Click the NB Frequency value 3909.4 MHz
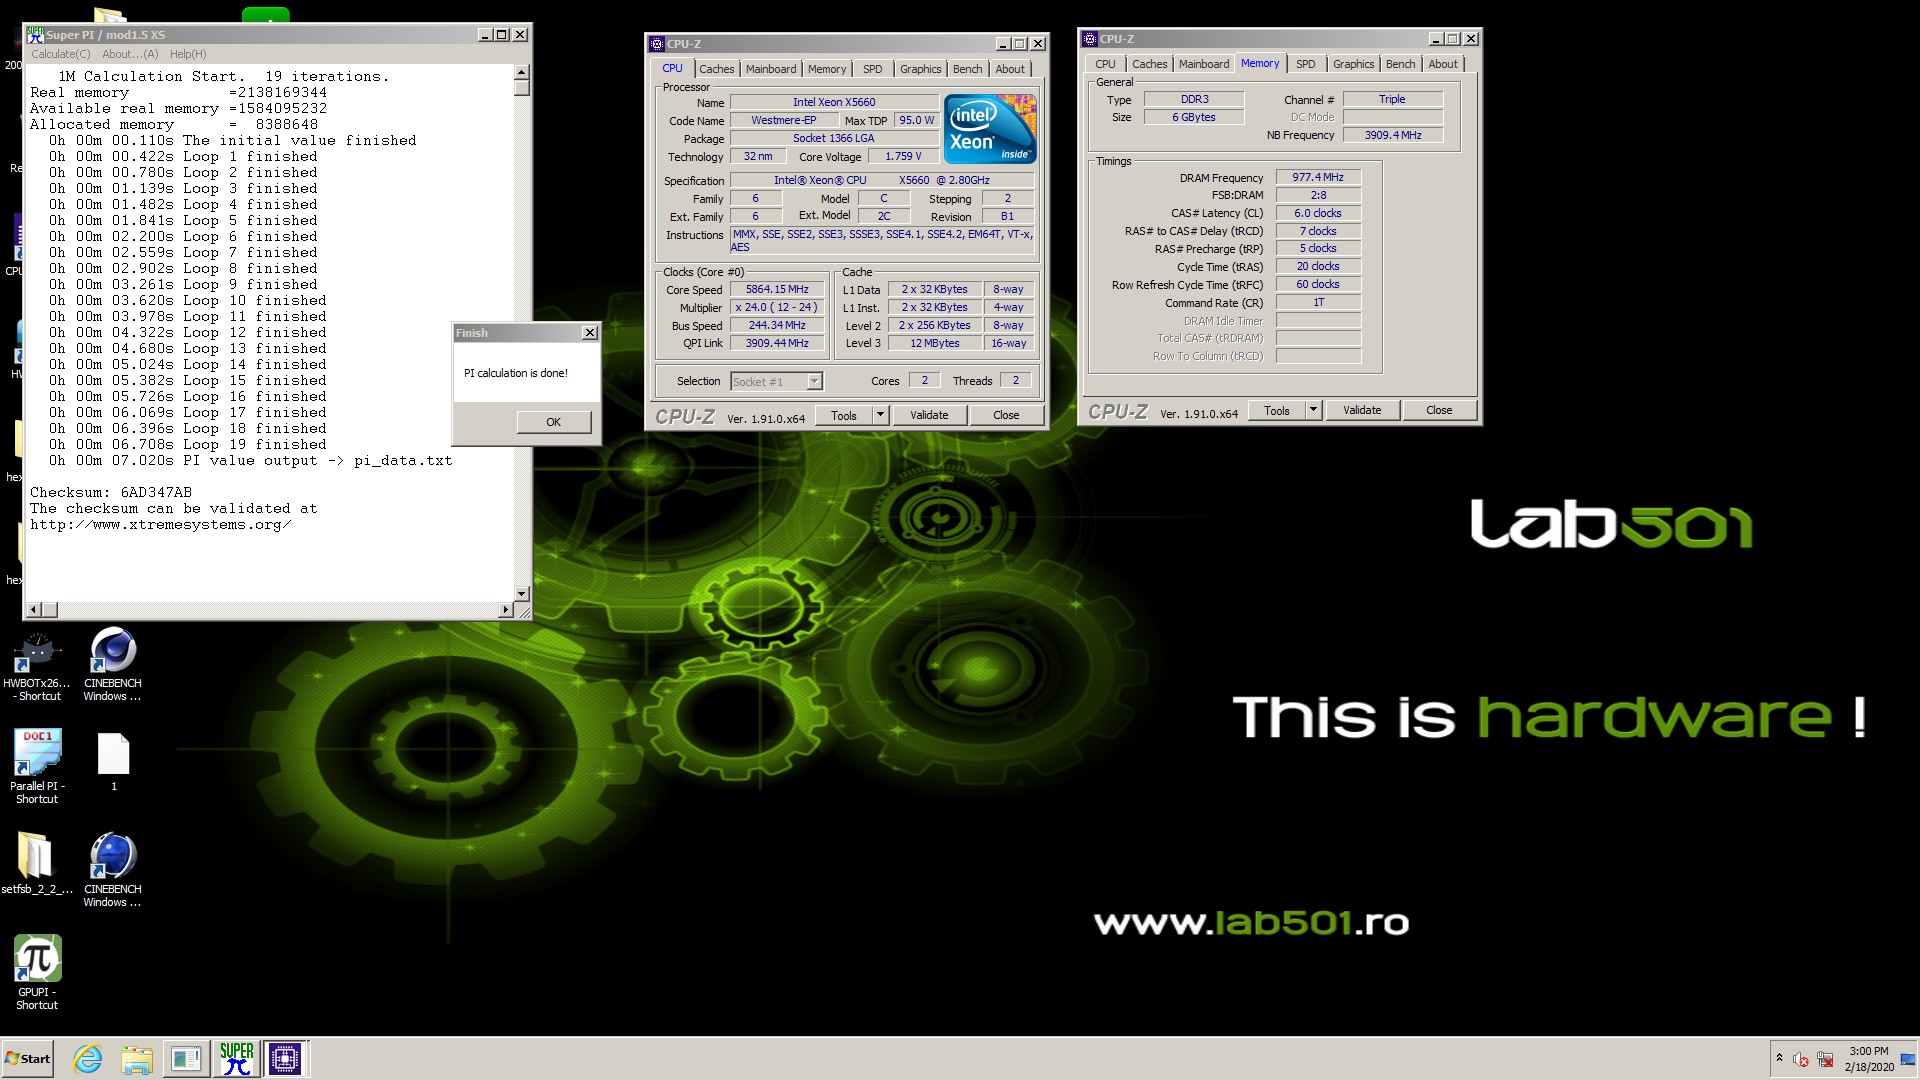The width and height of the screenshot is (1920, 1080). (x=1393, y=135)
